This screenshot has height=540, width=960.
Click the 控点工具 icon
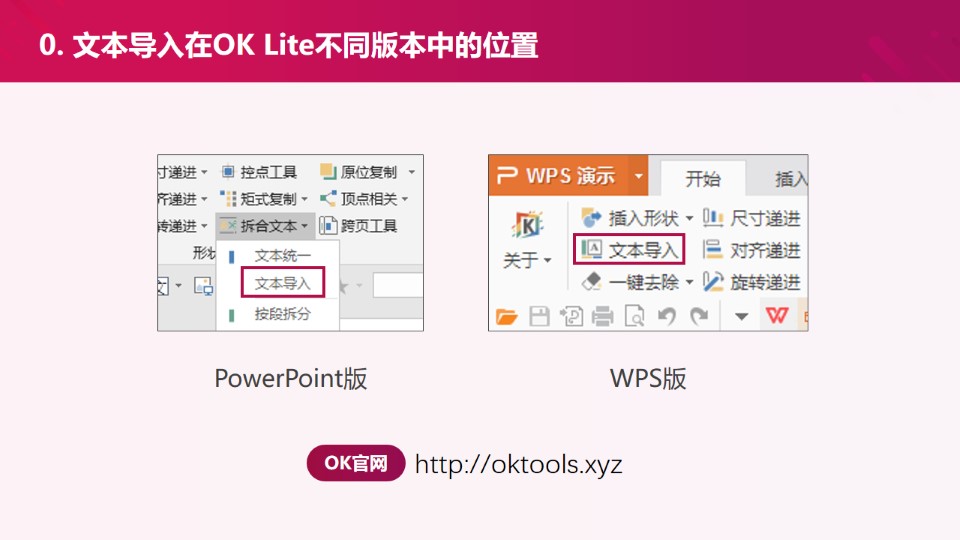228,172
